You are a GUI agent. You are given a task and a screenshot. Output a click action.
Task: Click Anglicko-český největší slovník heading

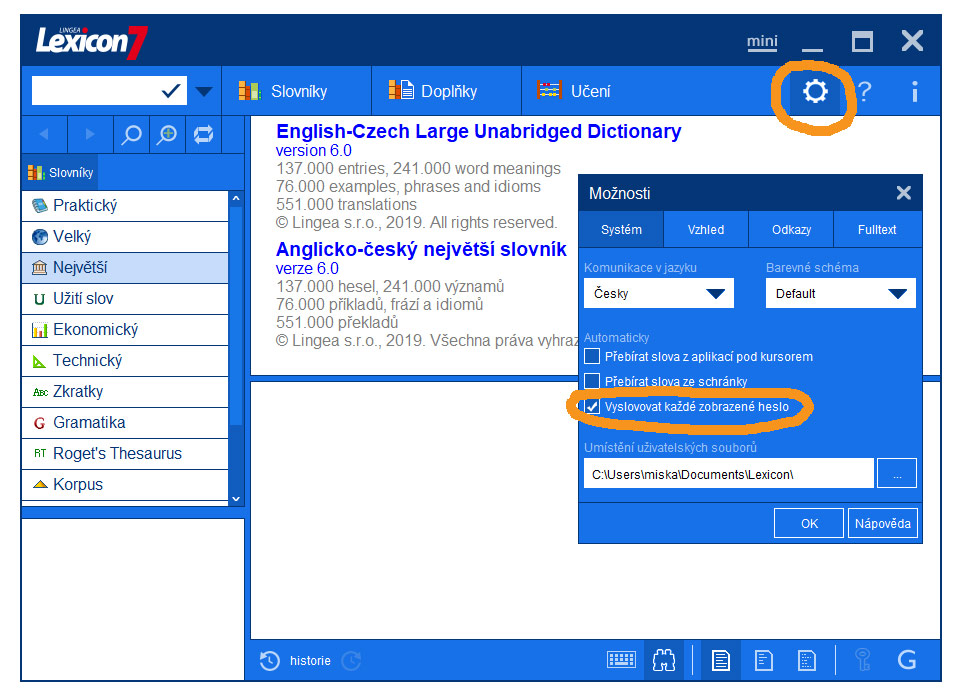(x=421, y=249)
